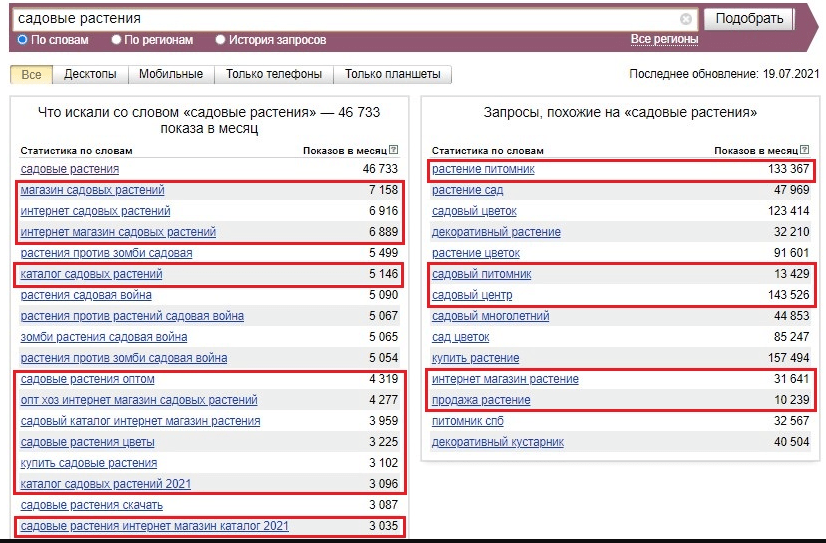The width and height of the screenshot is (826, 543).
Task: Click the 'Подобрать' button
Action: [749, 19]
